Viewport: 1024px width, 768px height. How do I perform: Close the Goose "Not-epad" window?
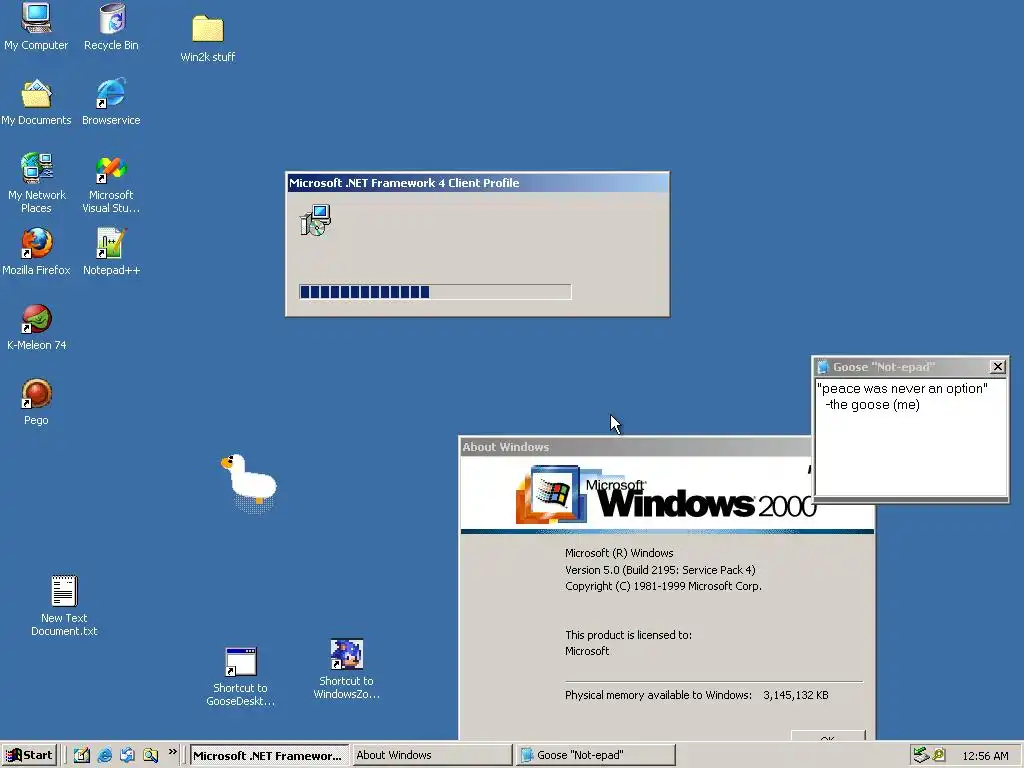998,367
